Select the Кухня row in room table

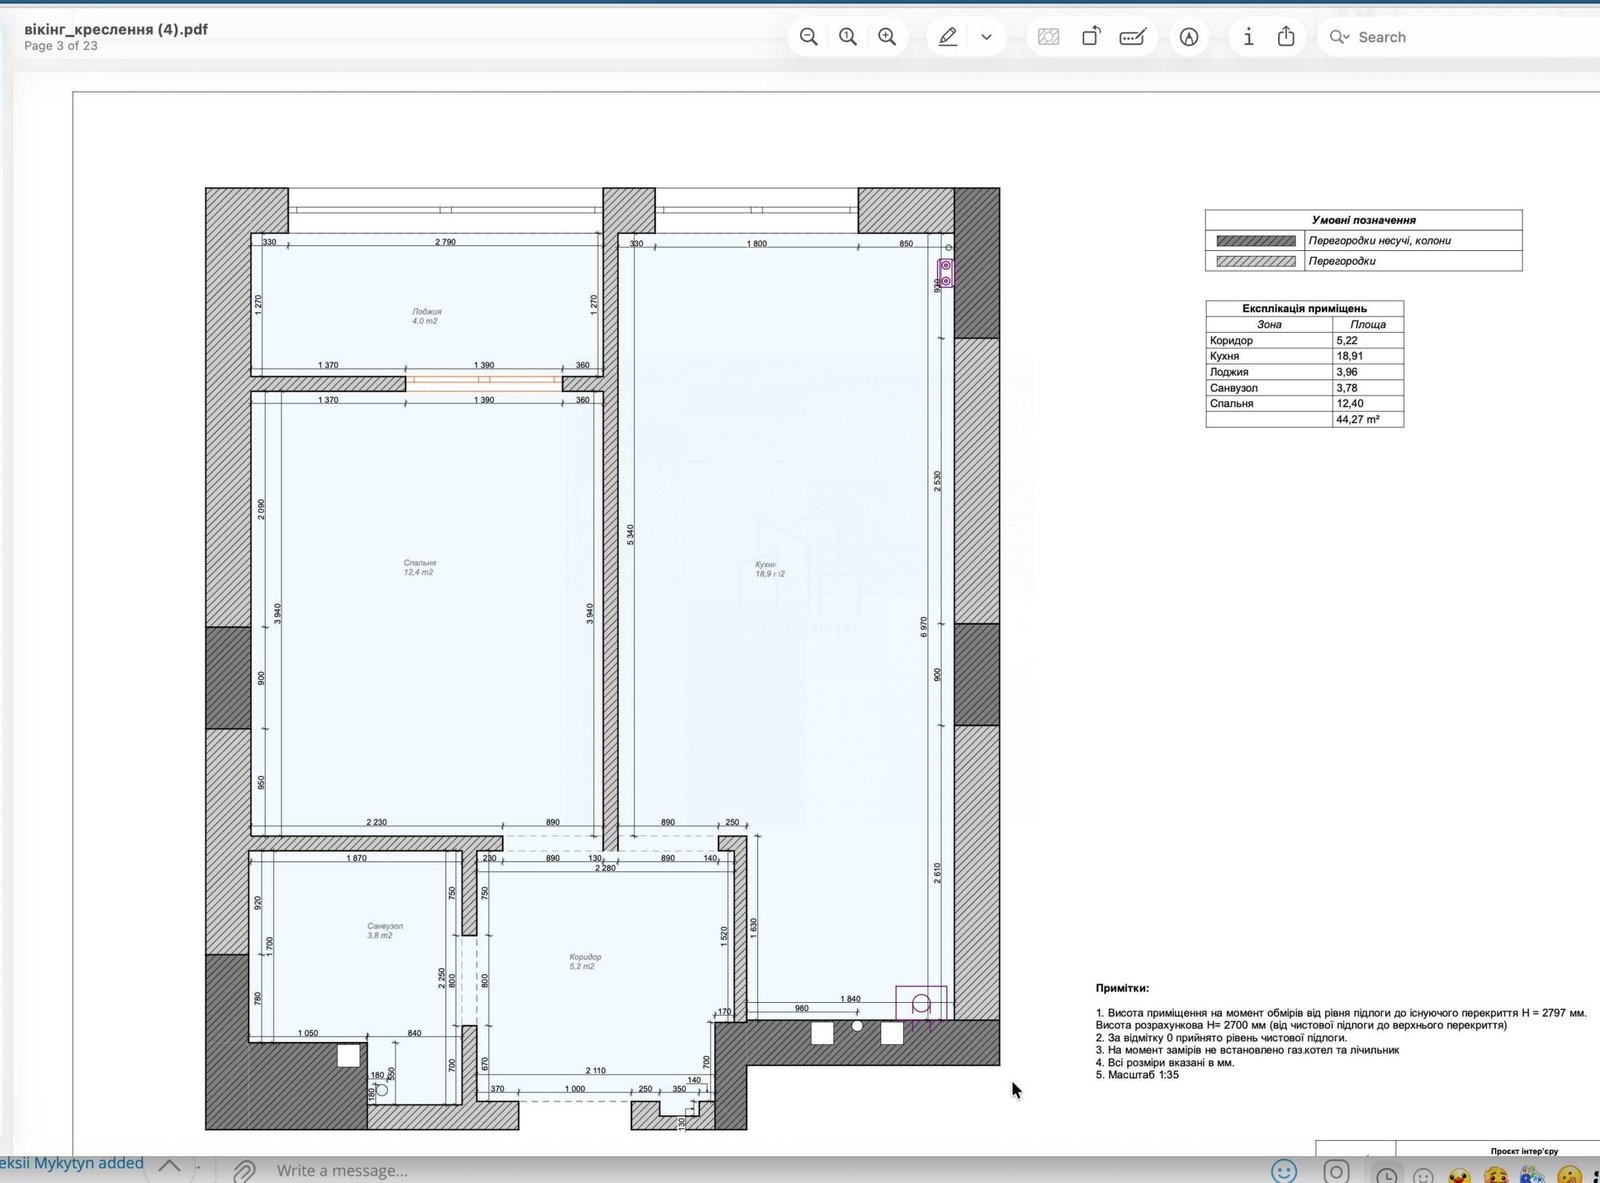(x=1304, y=356)
